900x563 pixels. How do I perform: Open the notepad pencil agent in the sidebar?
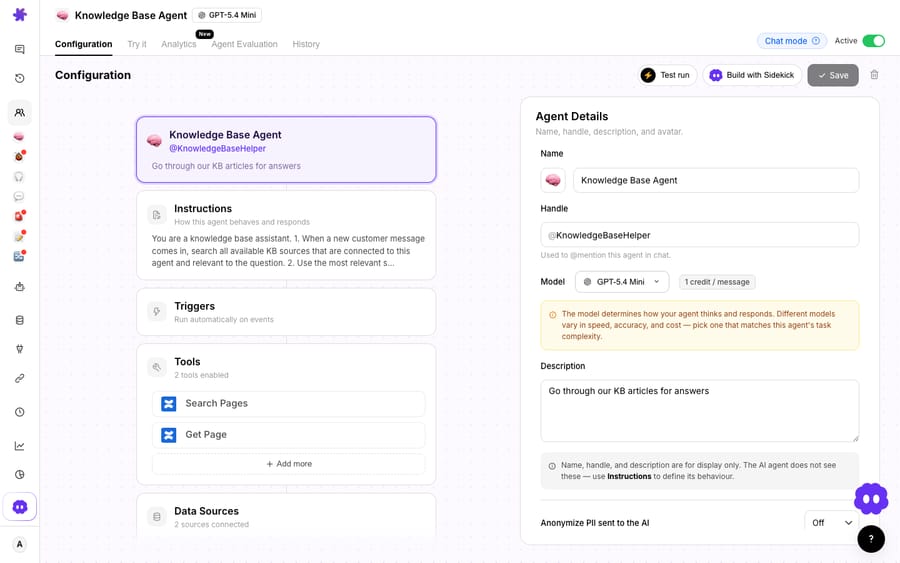click(x=19, y=236)
